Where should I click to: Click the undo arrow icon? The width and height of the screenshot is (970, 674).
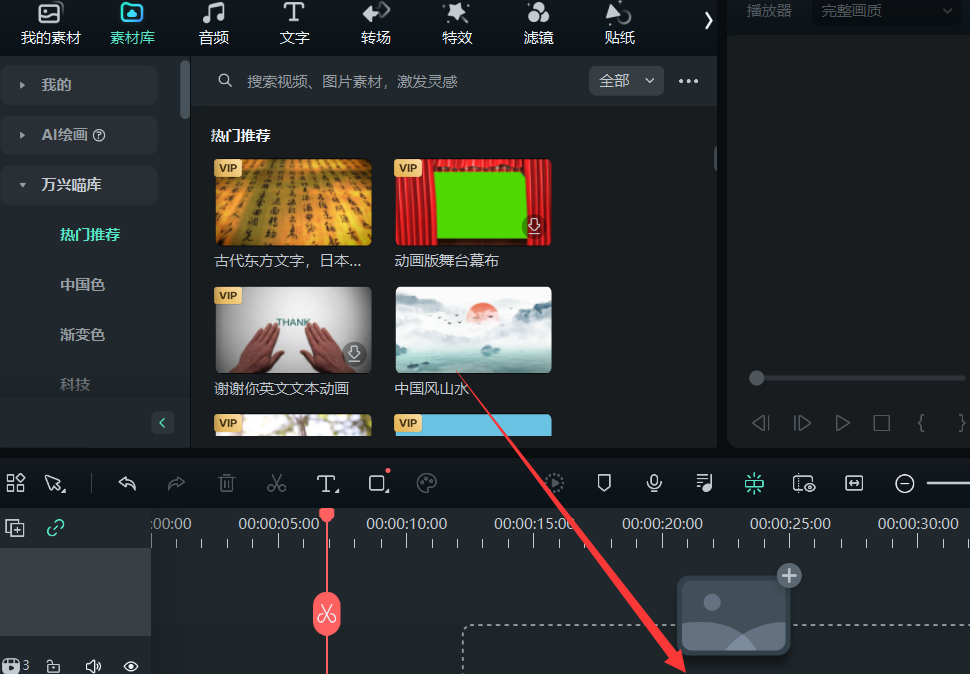[x=127, y=483]
